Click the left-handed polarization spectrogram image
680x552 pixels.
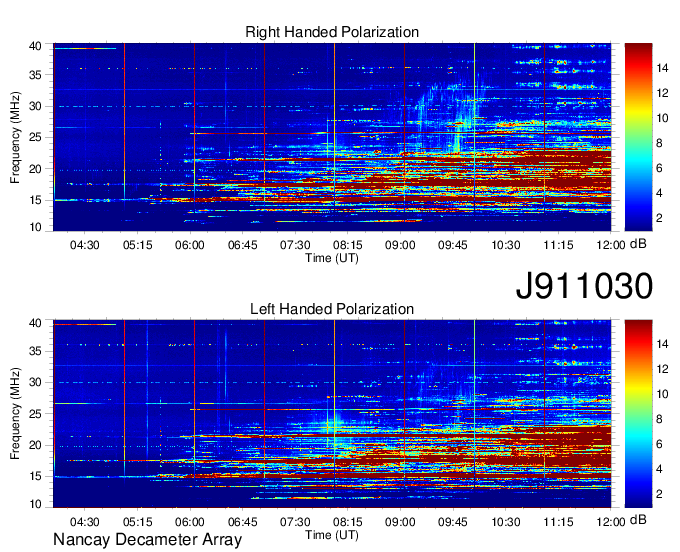click(332, 414)
